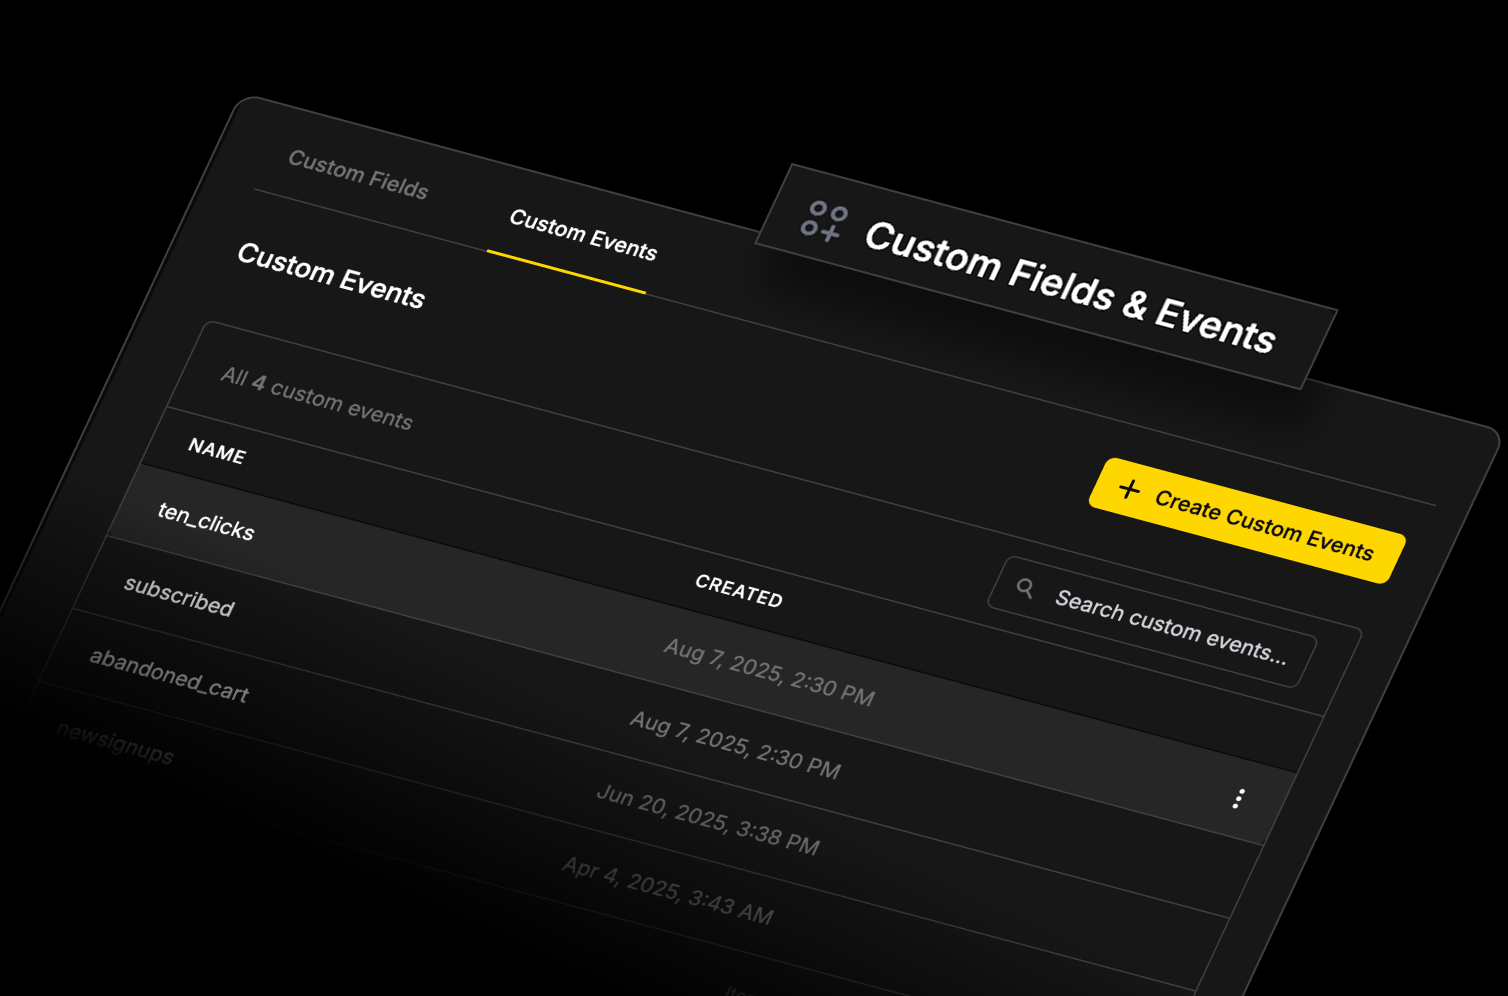
Task: Click the plus icon on the Create button
Action: (1129, 489)
